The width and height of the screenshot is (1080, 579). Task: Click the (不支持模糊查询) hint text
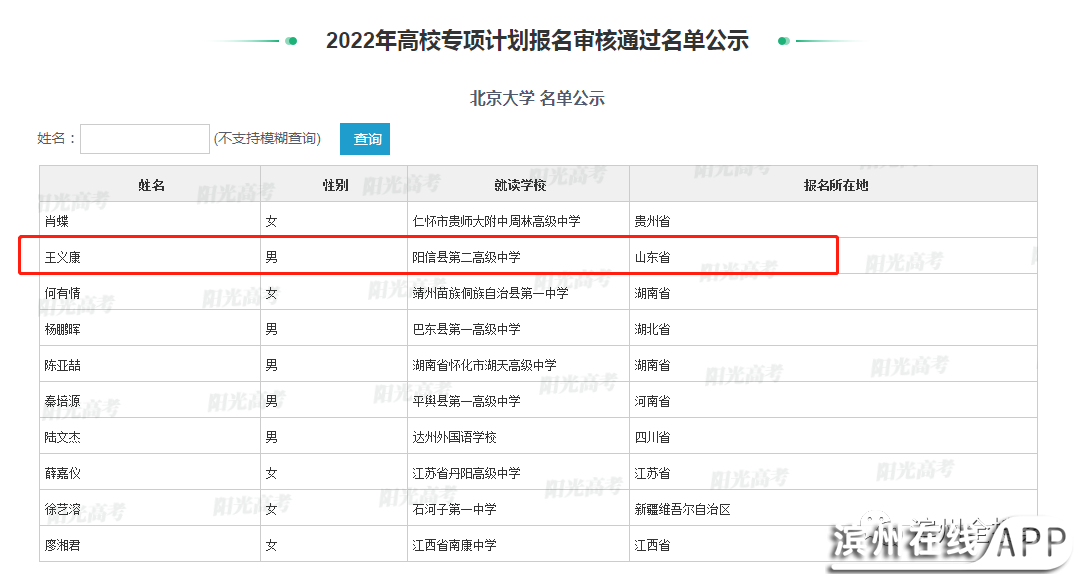(x=267, y=139)
